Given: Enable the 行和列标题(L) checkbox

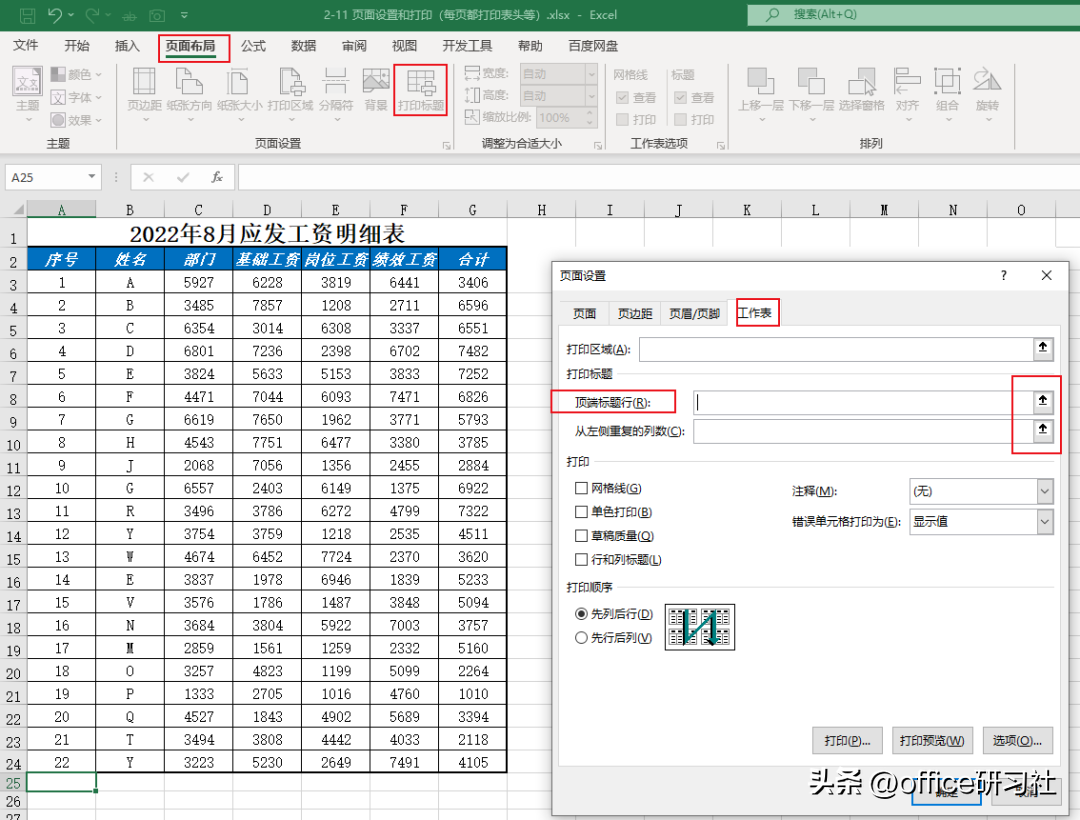Looking at the screenshot, I should point(581,559).
